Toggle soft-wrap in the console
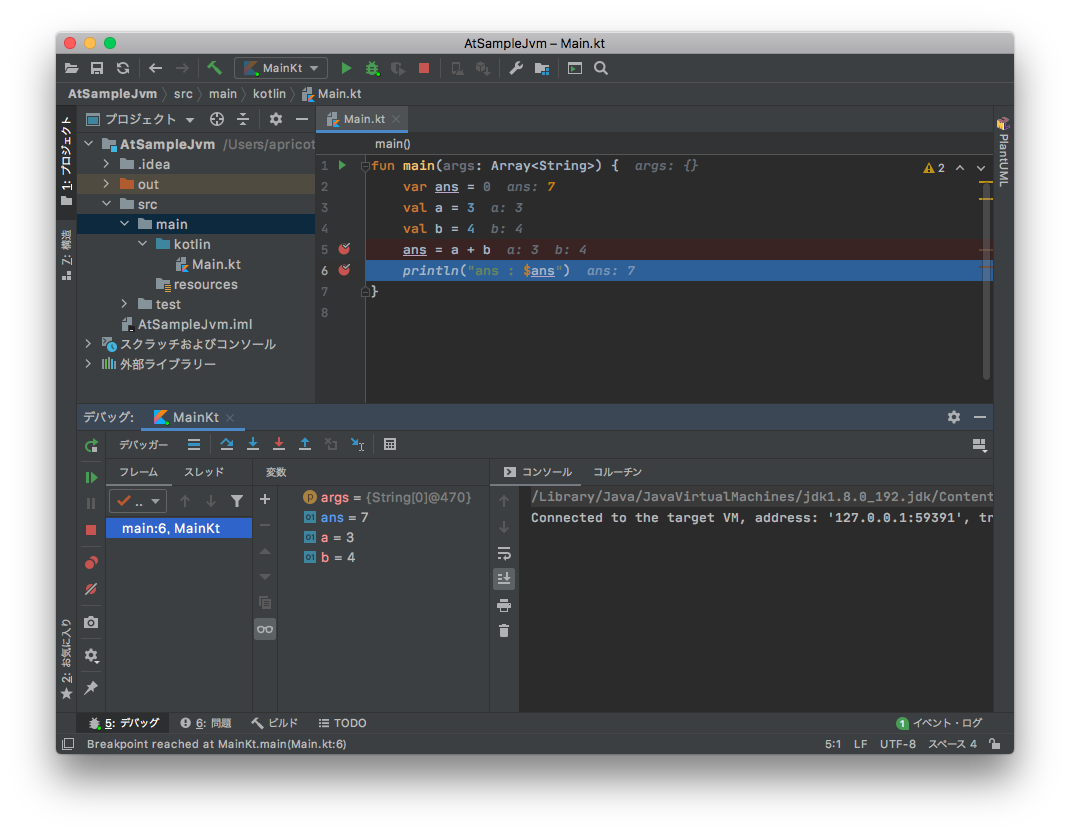The height and width of the screenshot is (834, 1070). [x=504, y=553]
